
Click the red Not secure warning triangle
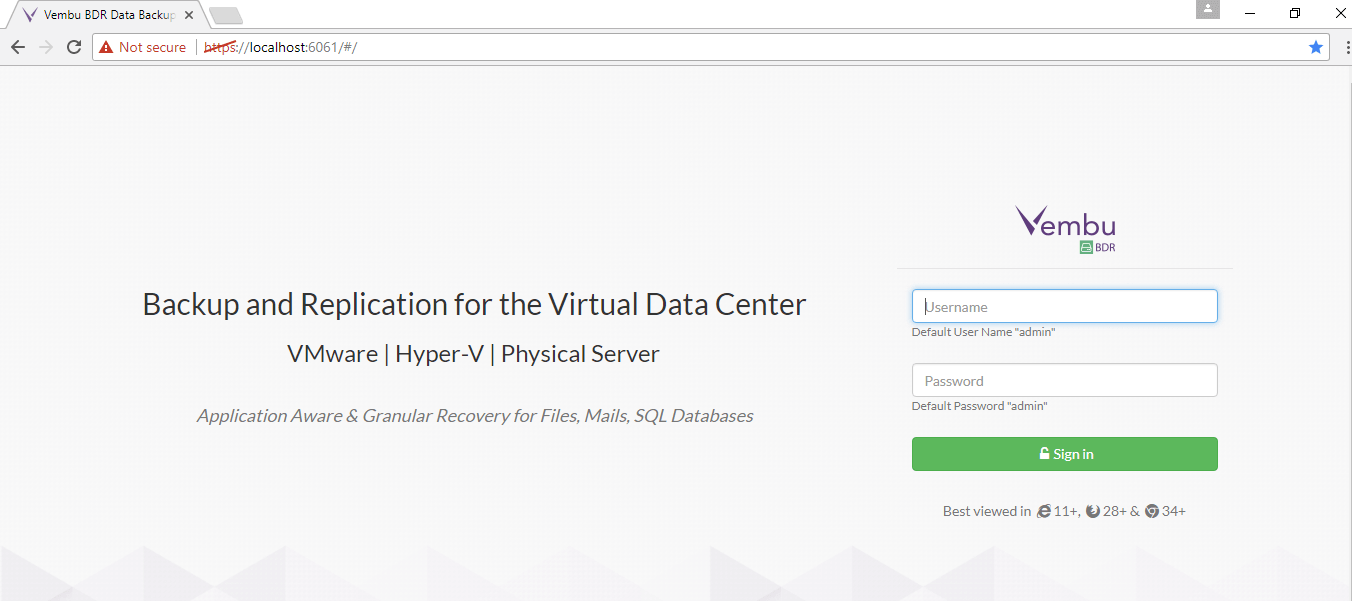point(106,47)
